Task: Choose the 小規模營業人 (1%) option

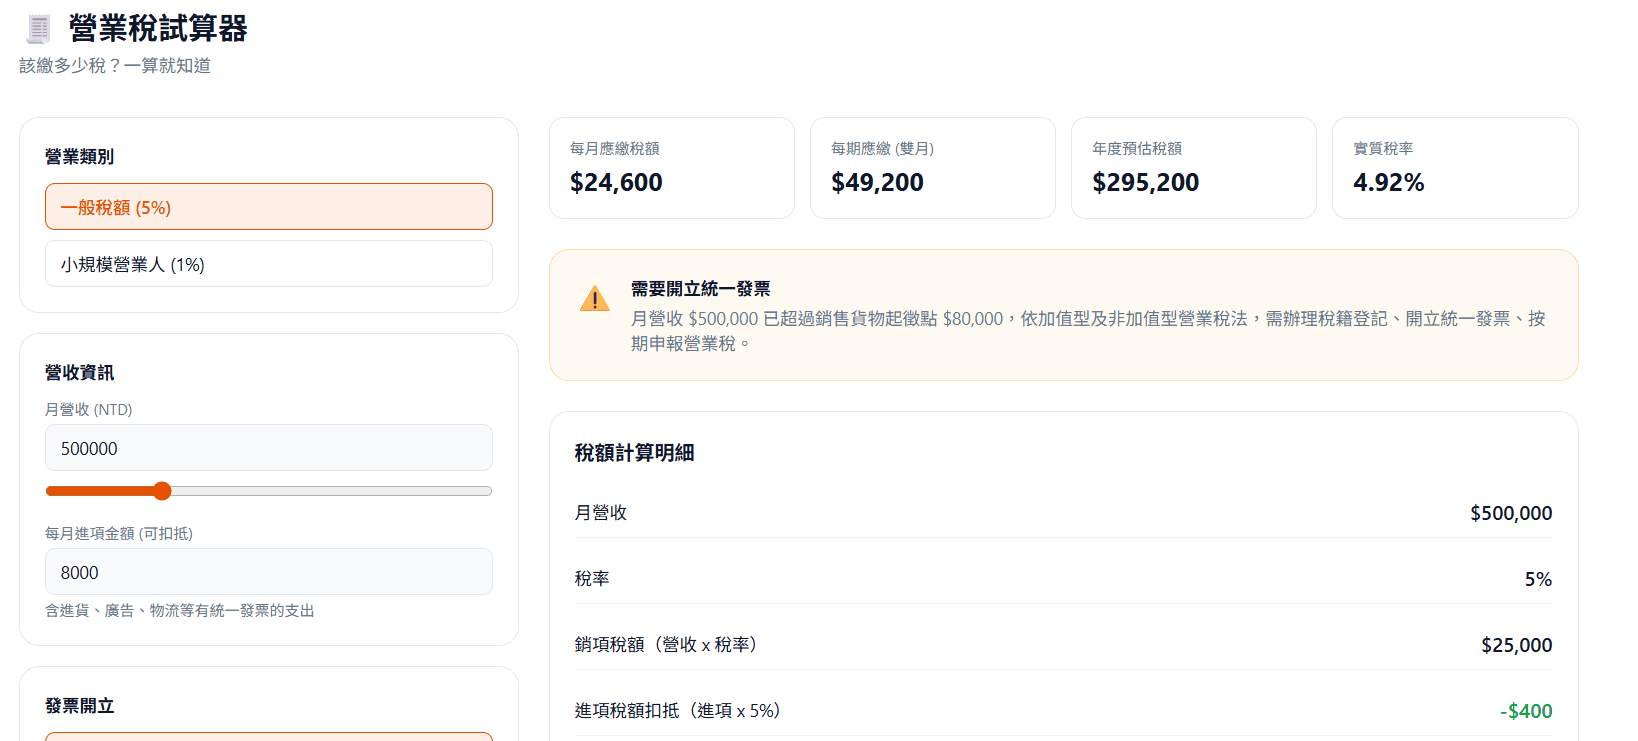Action: 269,264
